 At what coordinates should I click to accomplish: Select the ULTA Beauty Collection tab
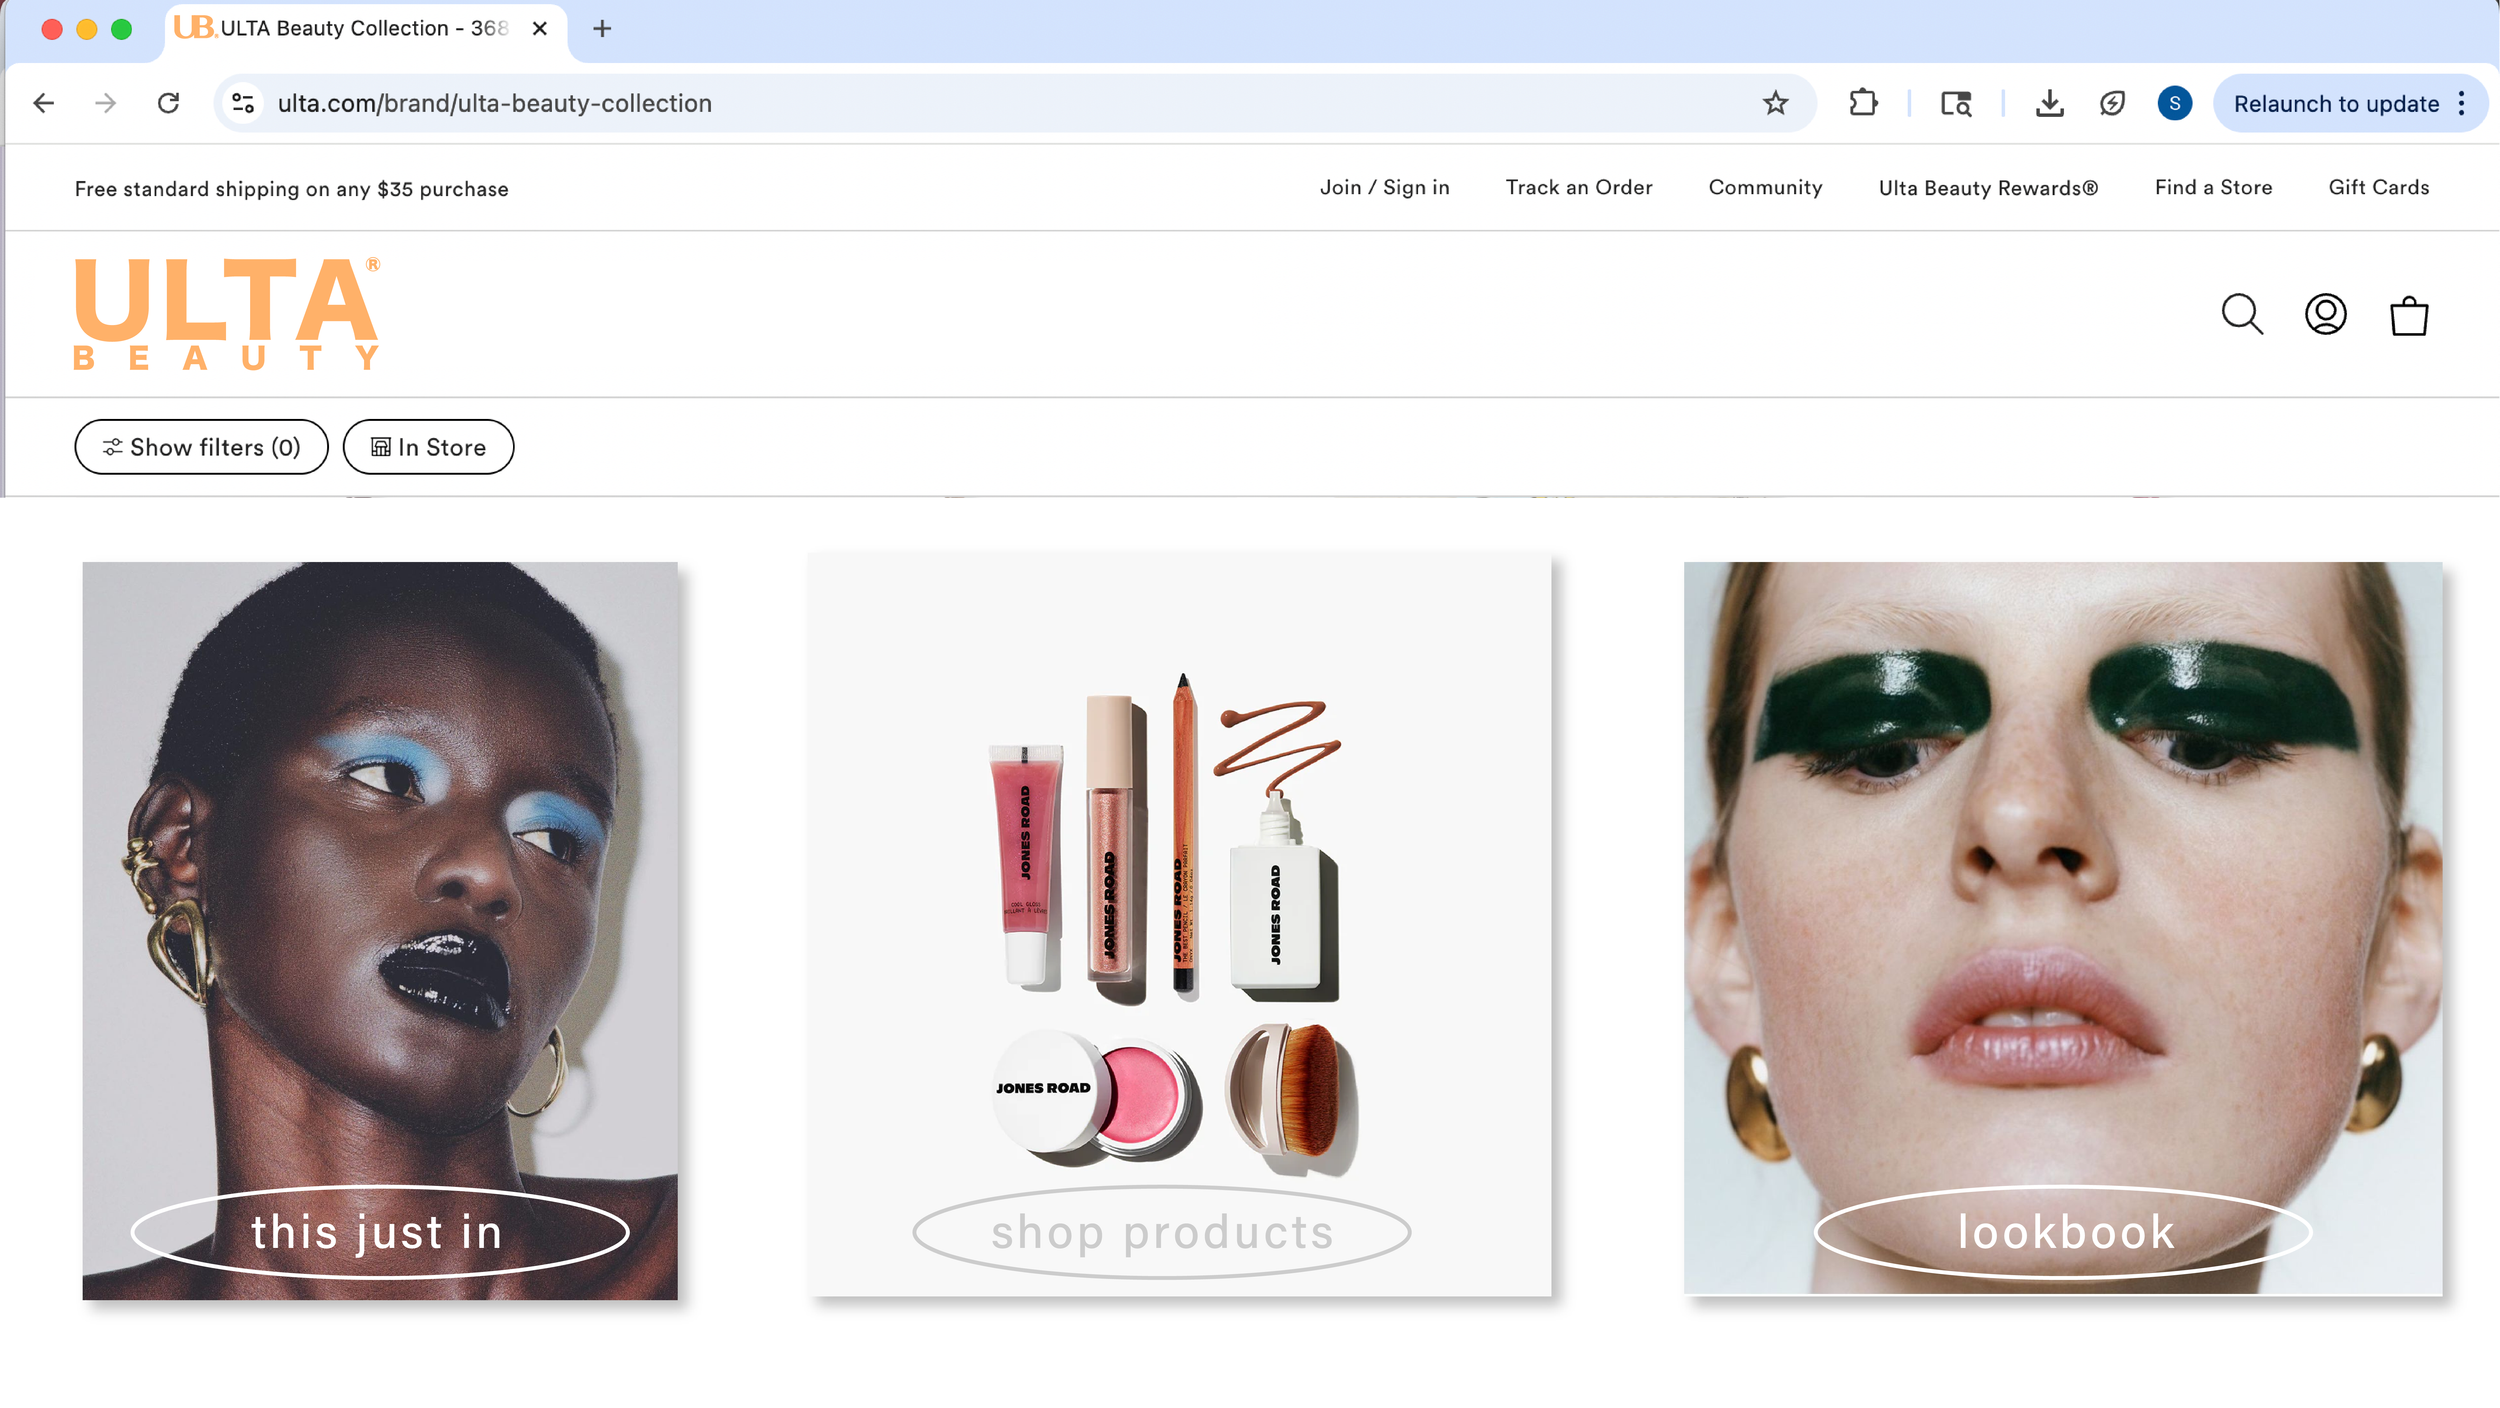coord(366,29)
